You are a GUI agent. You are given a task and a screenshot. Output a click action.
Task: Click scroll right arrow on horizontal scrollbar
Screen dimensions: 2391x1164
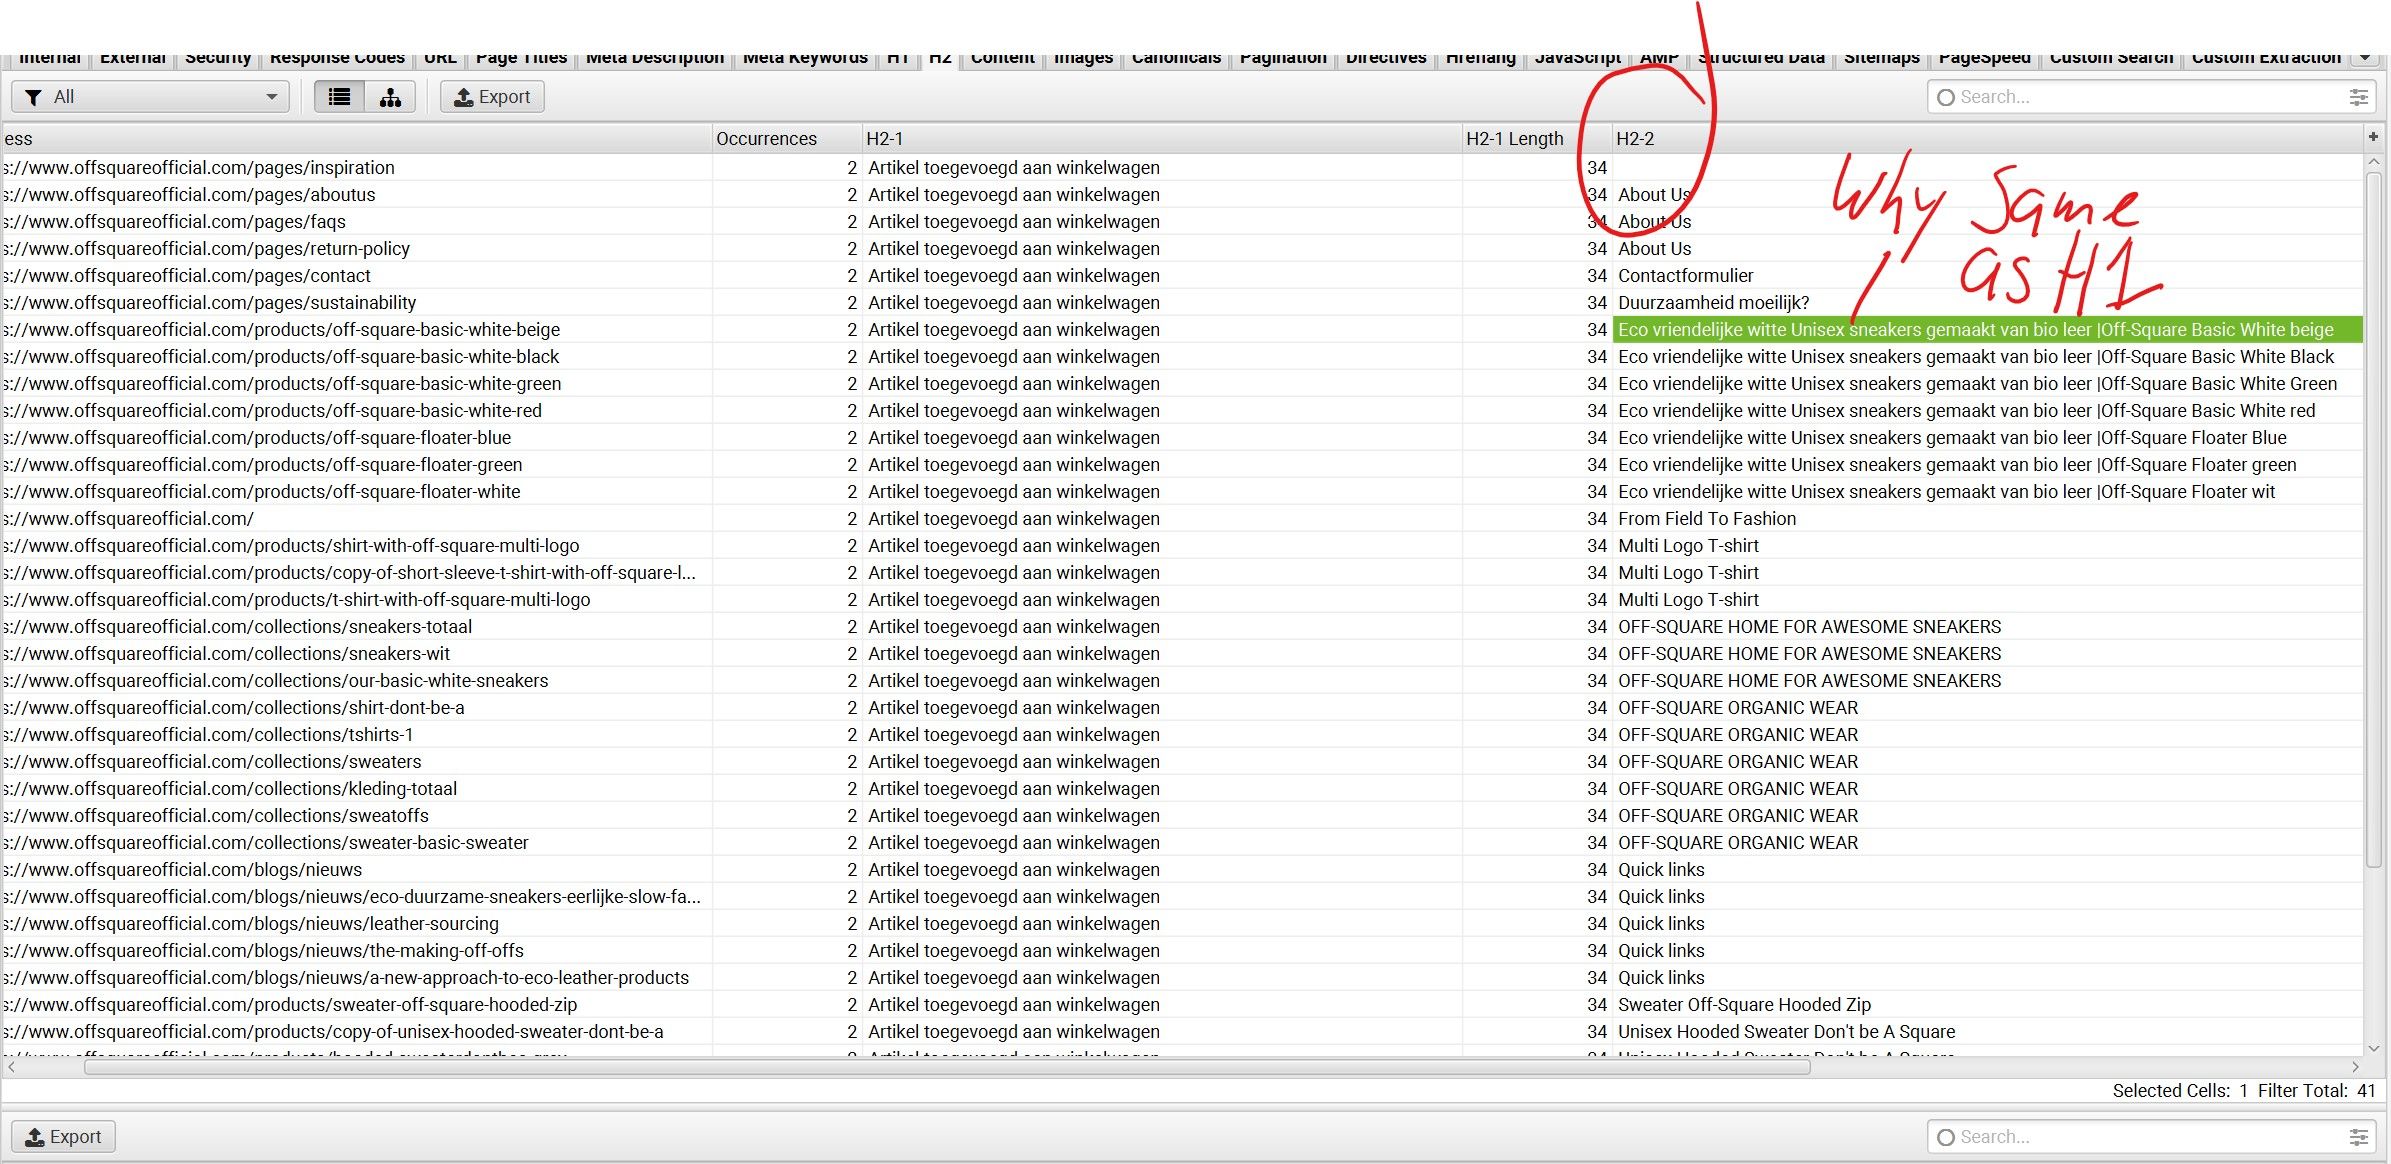[2355, 1067]
